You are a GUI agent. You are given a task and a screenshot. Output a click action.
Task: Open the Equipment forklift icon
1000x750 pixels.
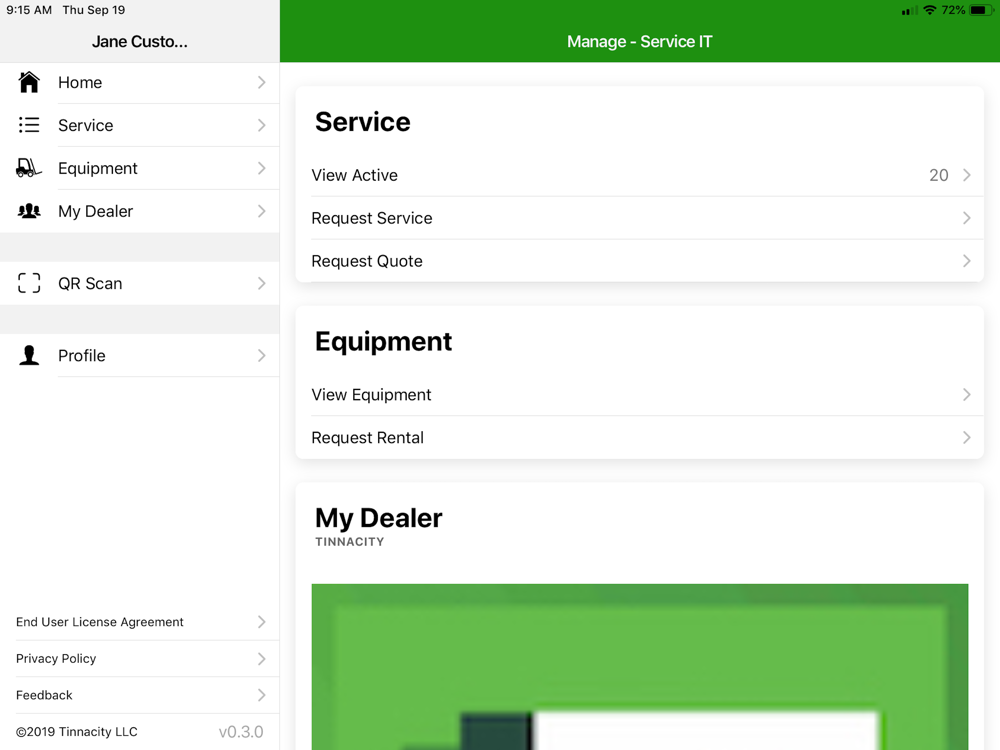click(29, 168)
